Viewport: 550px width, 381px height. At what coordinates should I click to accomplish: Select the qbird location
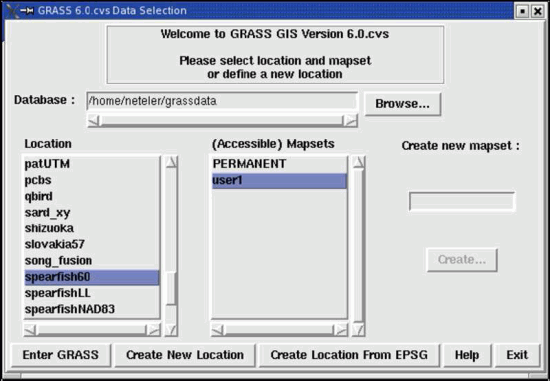[x=92, y=196]
